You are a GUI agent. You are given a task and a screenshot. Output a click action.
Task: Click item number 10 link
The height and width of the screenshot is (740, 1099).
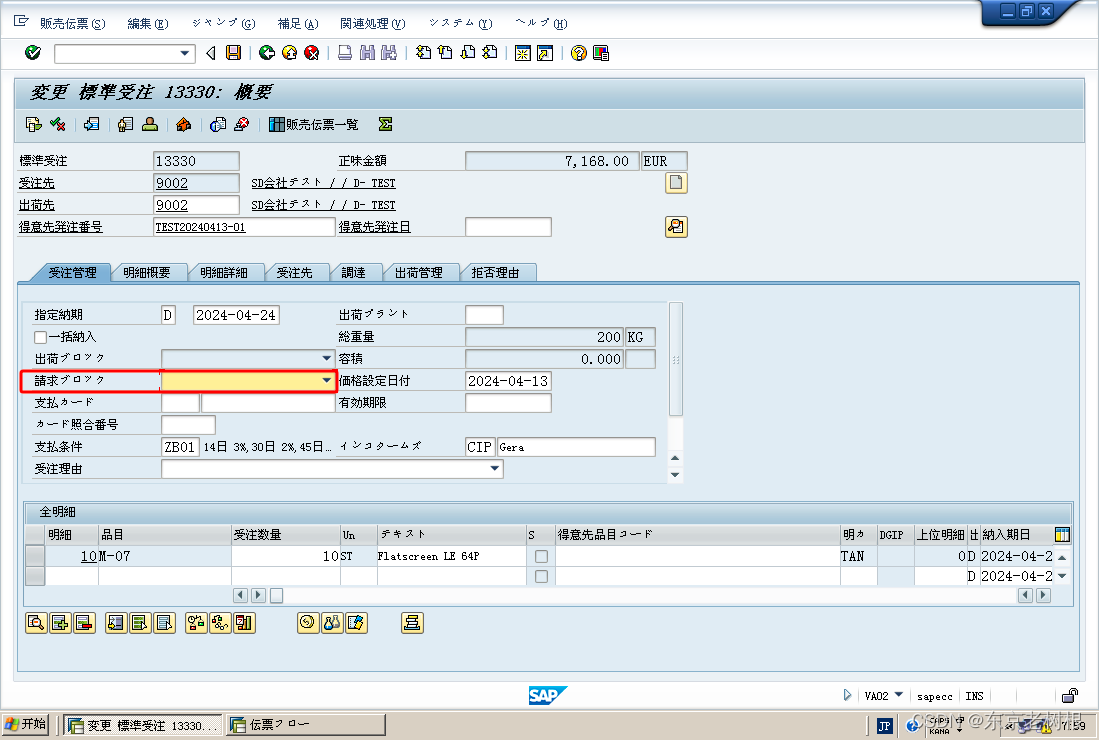click(88, 556)
